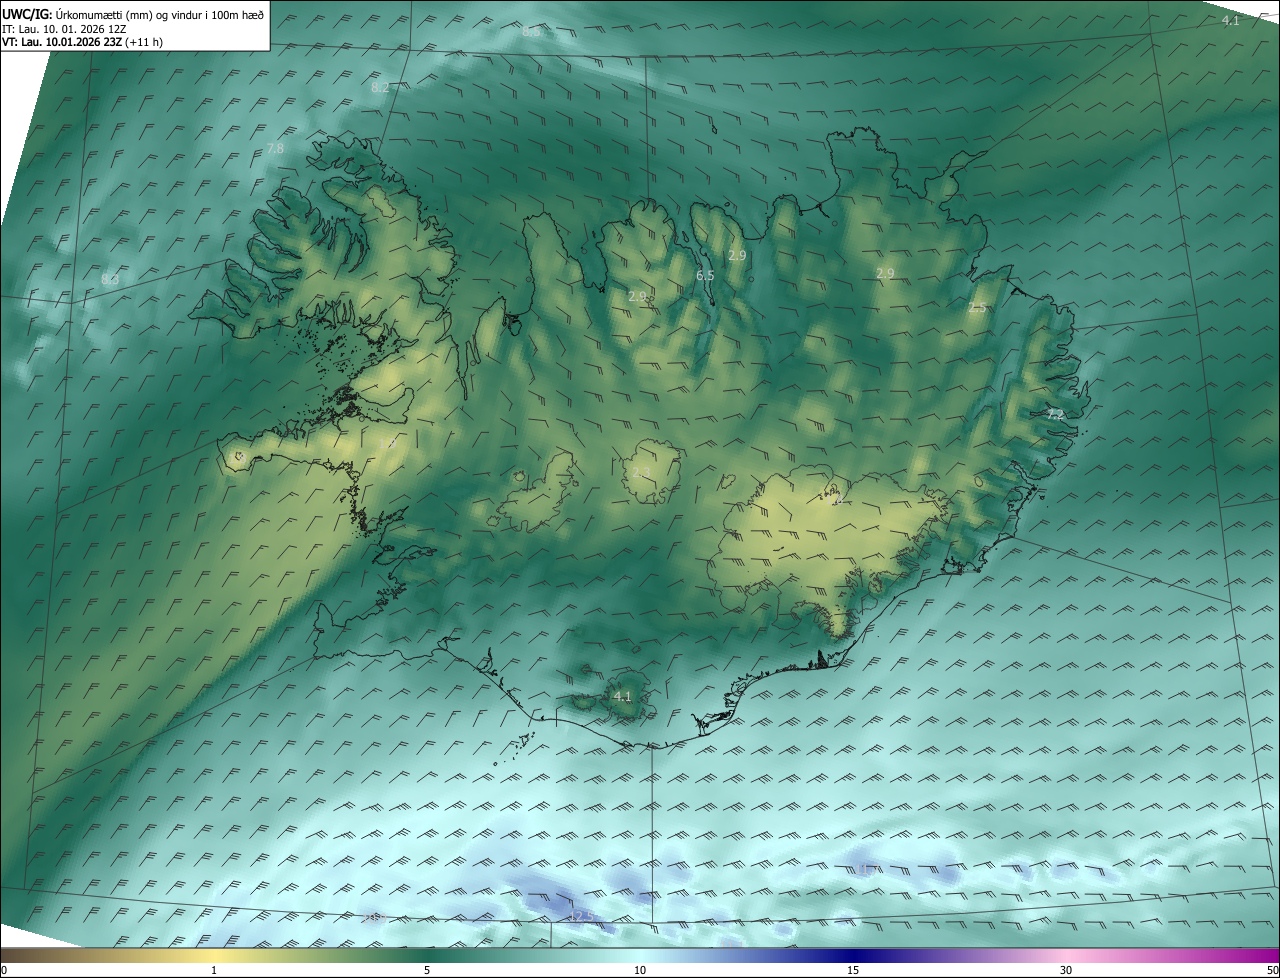Image resolution: width=1280 pixels, height=978 pixels.
Task: Click the '7.8' value northwest of the Westfjords
Action: (275, 148)
